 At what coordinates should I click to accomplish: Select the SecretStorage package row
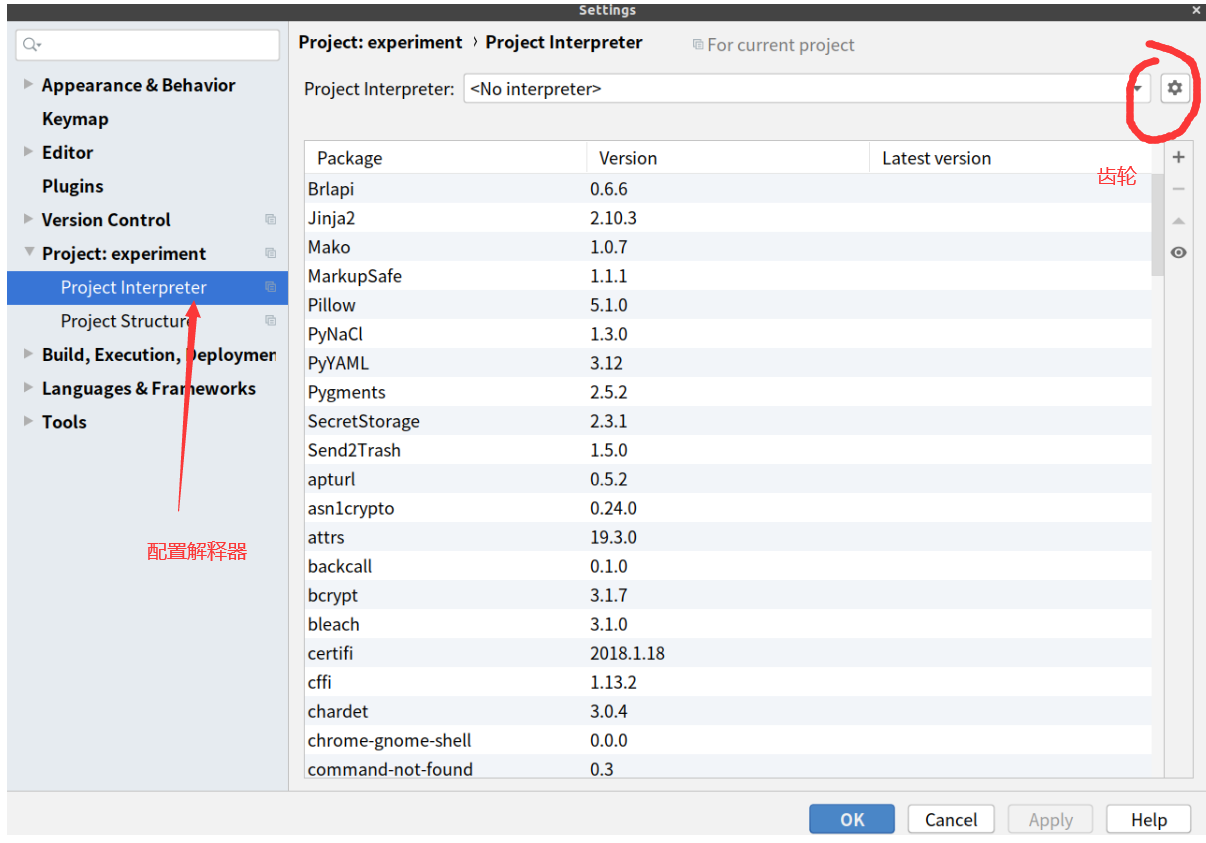click(x=728, y=421)
